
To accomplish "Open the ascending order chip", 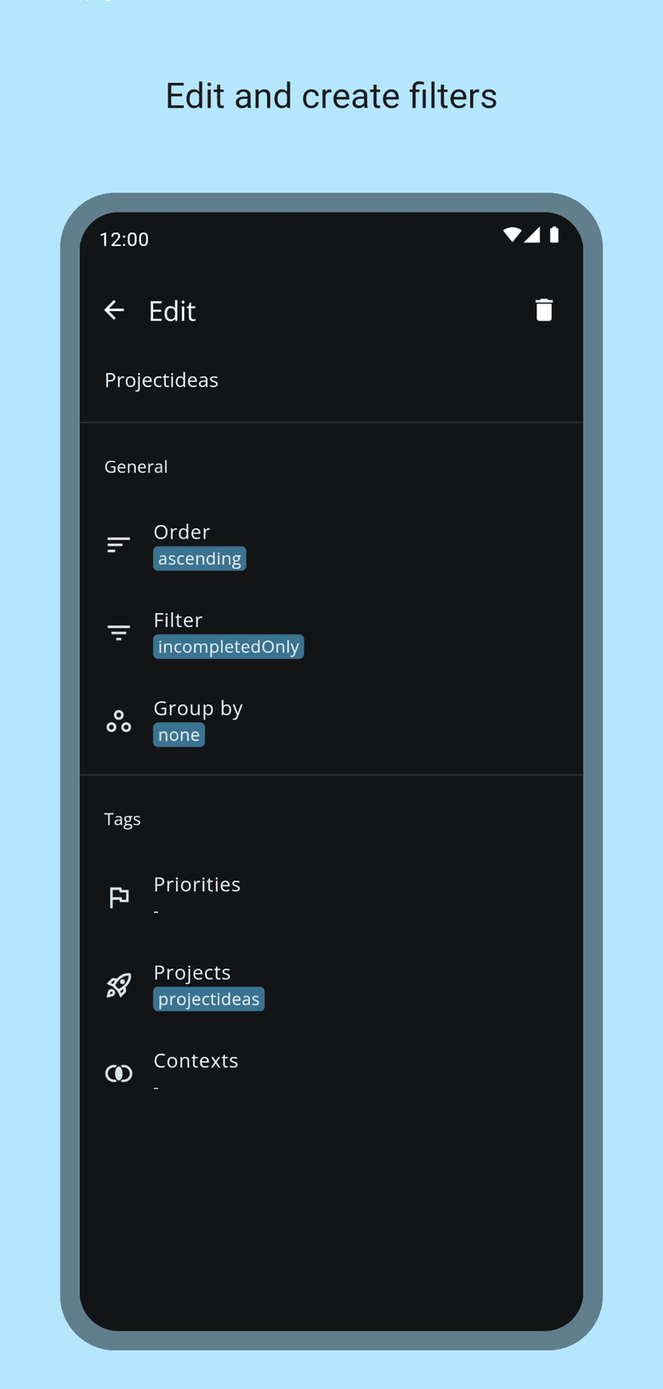I will pos(199,558).
